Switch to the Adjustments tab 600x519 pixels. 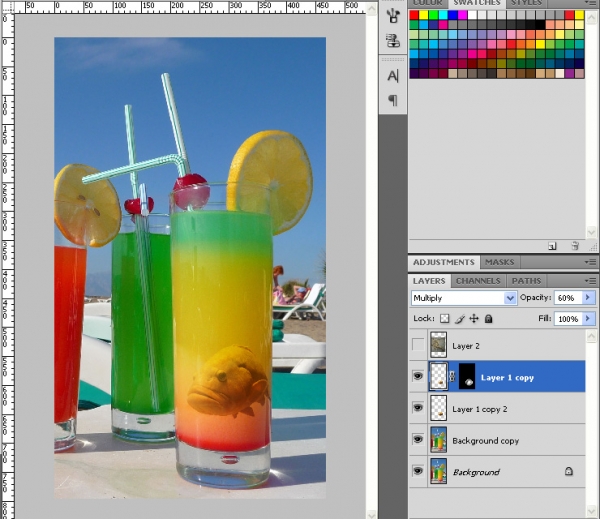click(x=443, y=262)
